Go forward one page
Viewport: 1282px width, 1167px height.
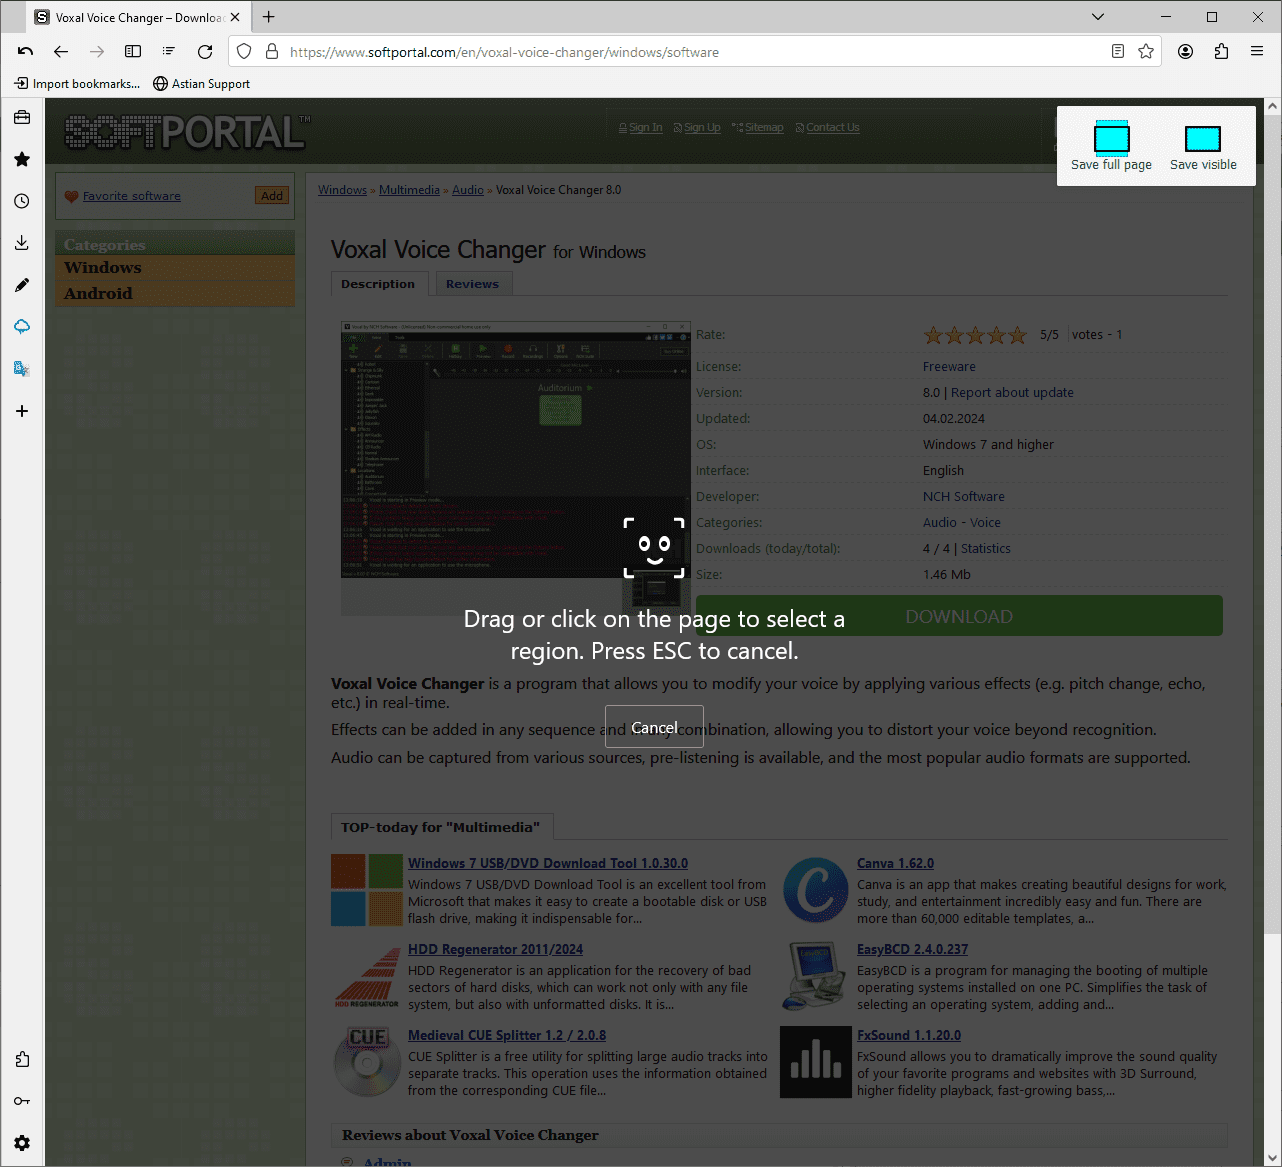pos(97,51)
